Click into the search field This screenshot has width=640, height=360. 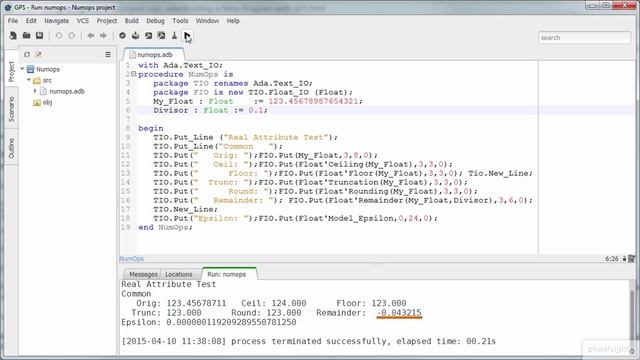tap(584, 38)
